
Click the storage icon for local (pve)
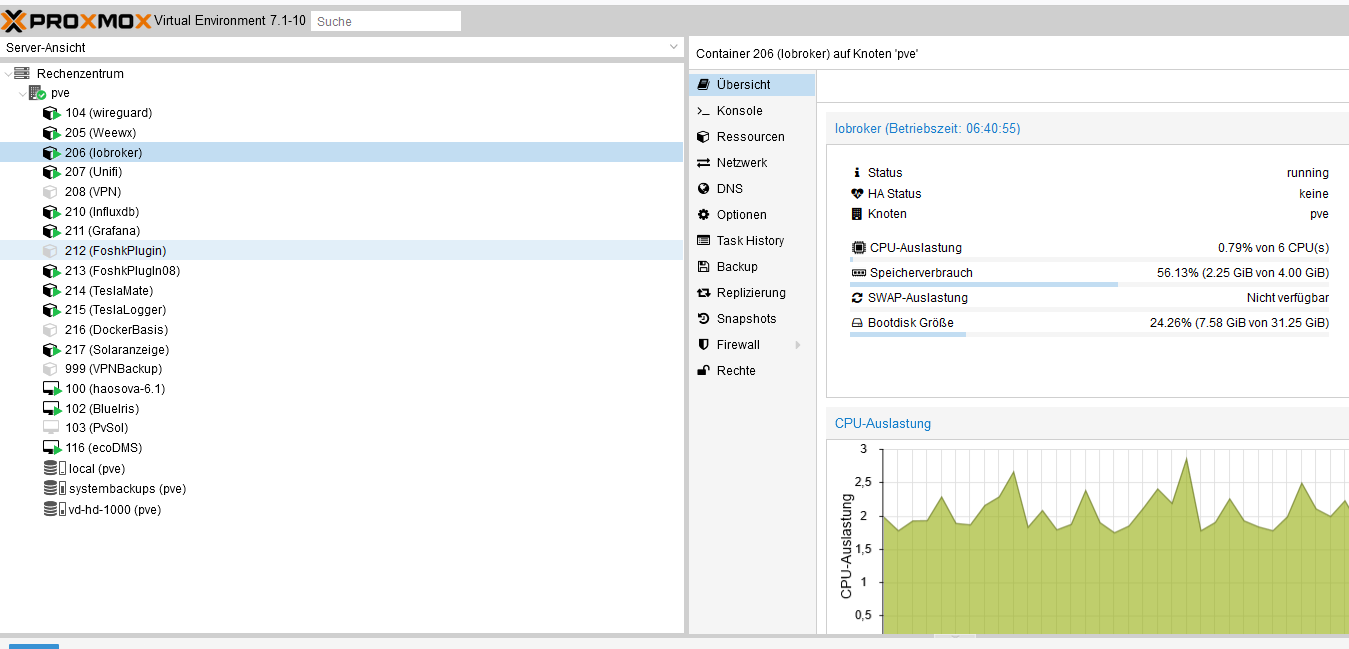[x=54, y=469]
